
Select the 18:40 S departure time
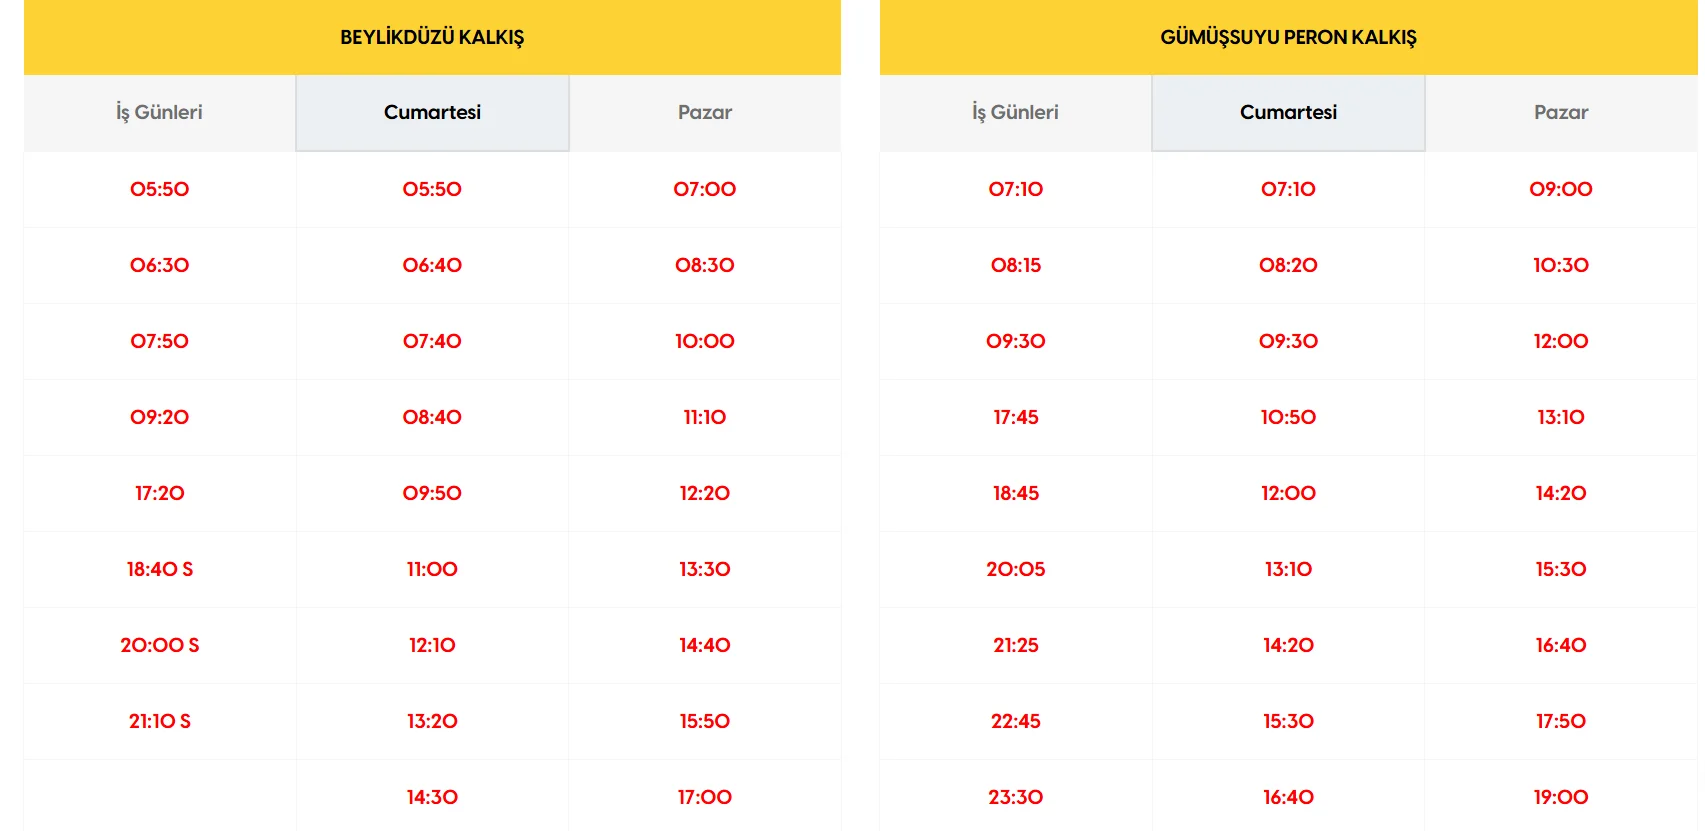[x=160, y=569]
